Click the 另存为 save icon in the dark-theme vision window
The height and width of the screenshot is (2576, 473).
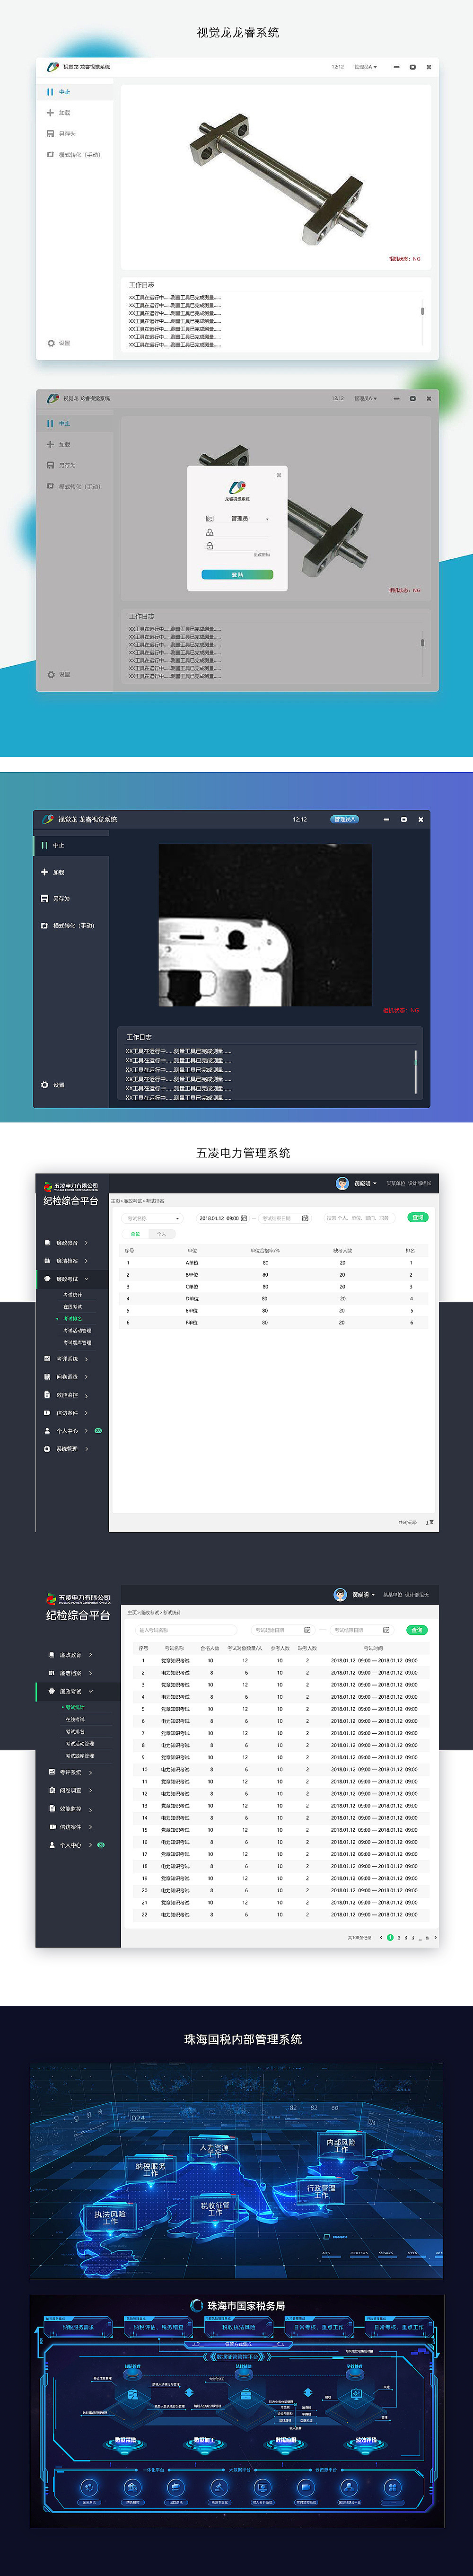pyautogui.click(x=44, y=899)
